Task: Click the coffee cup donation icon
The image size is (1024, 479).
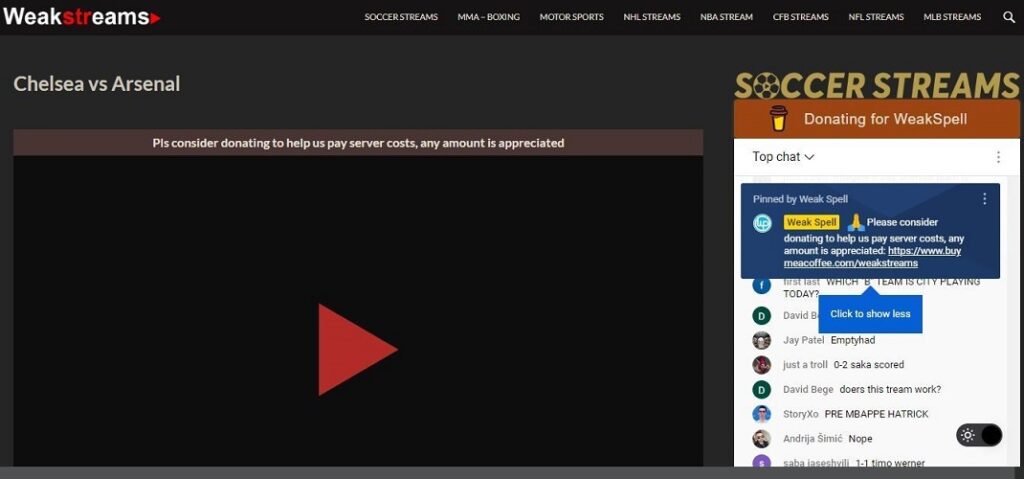Action: [778, 119]
